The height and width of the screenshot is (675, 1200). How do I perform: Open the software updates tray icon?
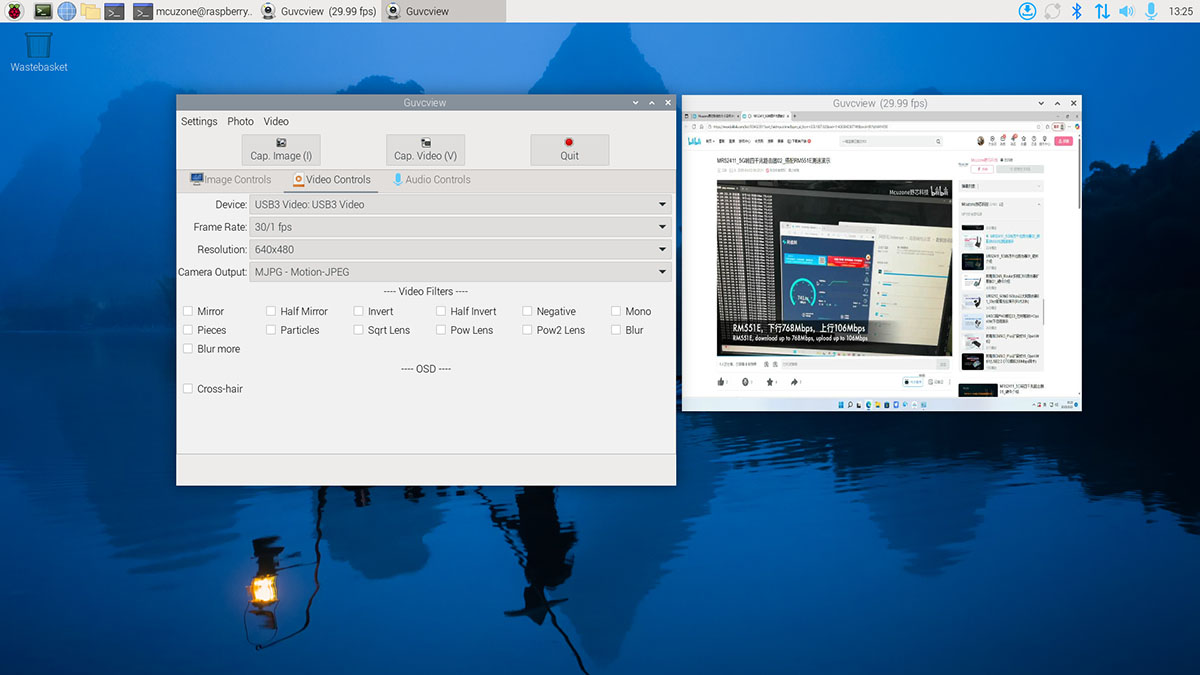1027,11
